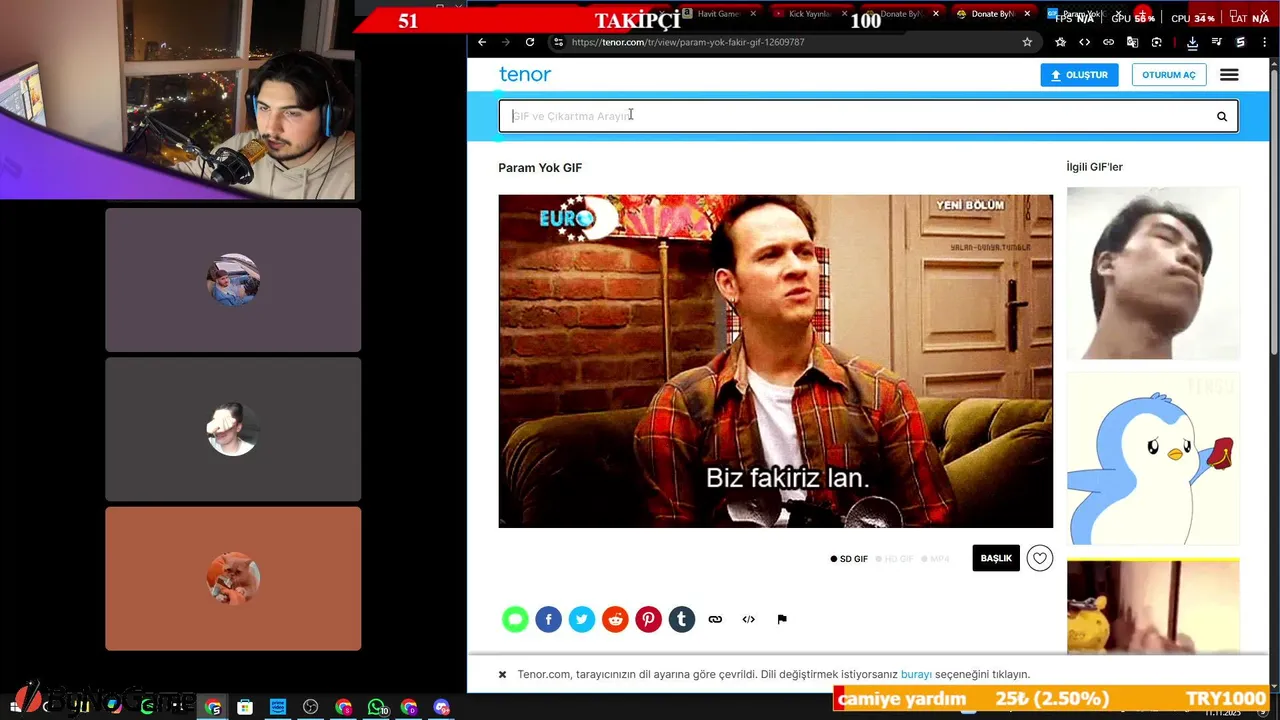Select the SD GIF format option
This screenshot has height=720, width=1280.
point(849,559)
